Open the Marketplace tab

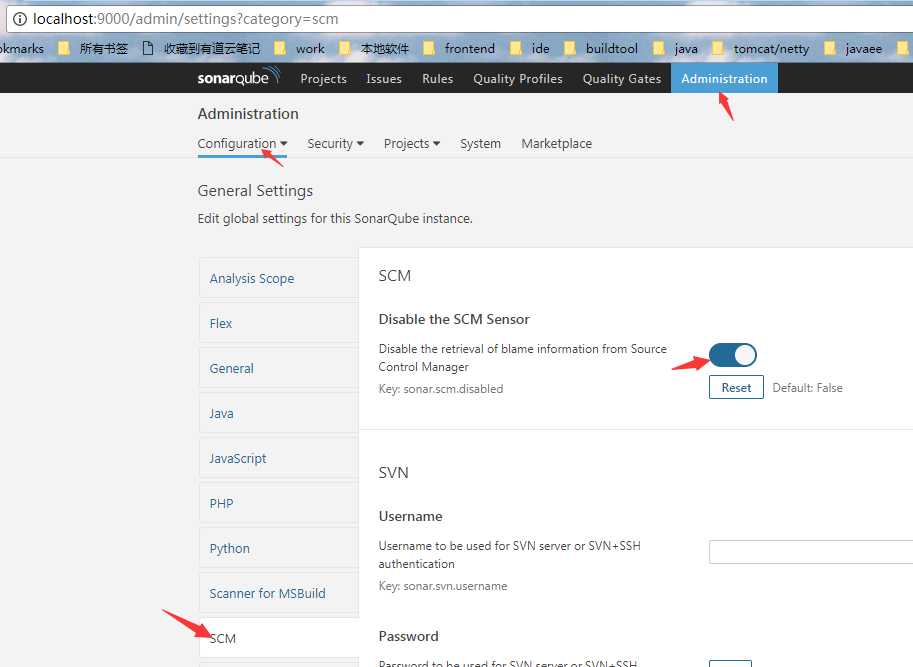[x=557, y=143]
